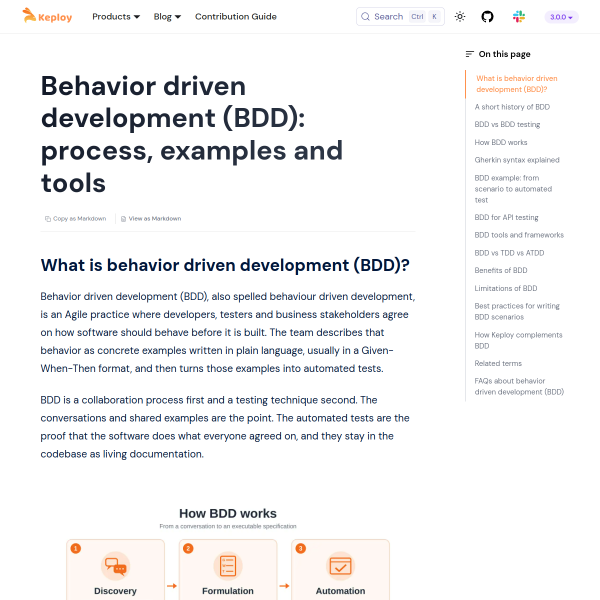600x600 pixels.
Task: Jump to BDD example: from scenario to automated test
Action: (x=513, y=189)
